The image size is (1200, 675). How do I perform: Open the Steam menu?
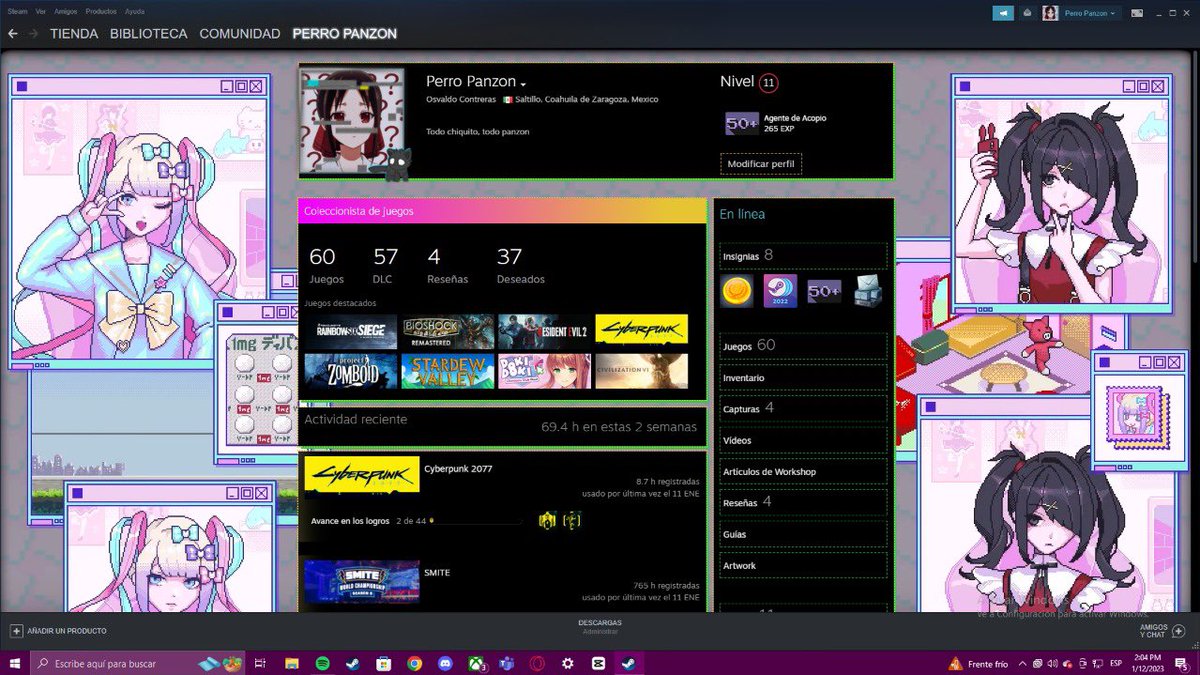click(x=17, y=10)
